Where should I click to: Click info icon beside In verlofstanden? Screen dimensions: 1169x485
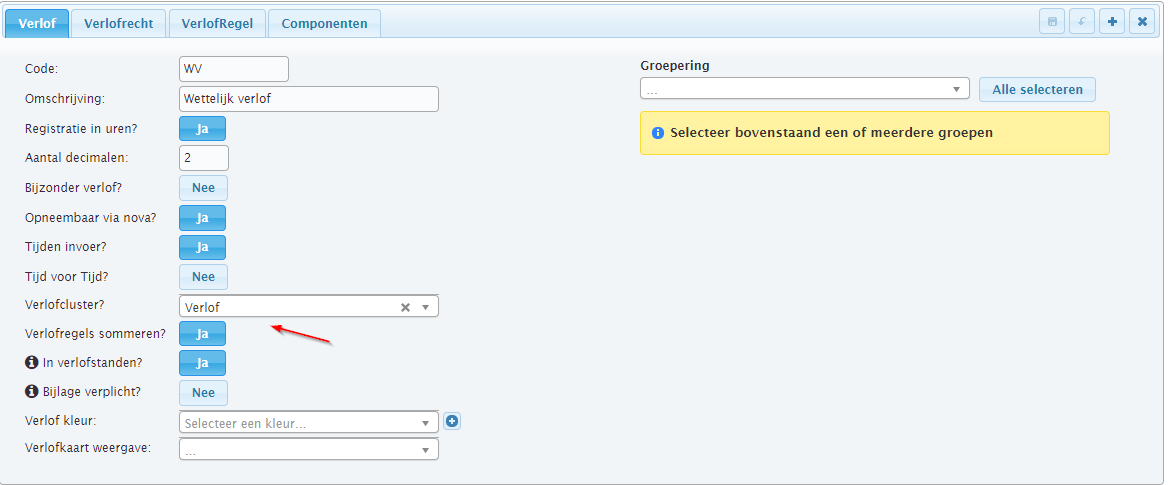click(x=31, y=363)
